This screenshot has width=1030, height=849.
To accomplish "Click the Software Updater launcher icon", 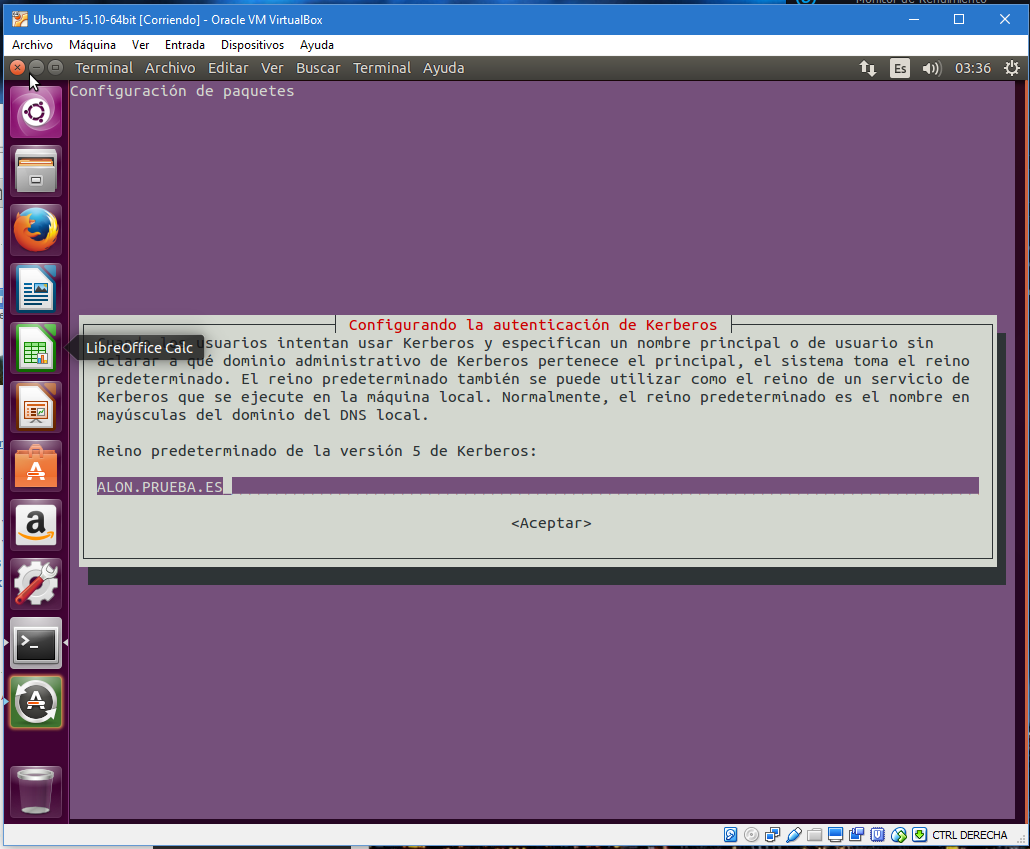I will pyautogui.click(x=36, y=702).
